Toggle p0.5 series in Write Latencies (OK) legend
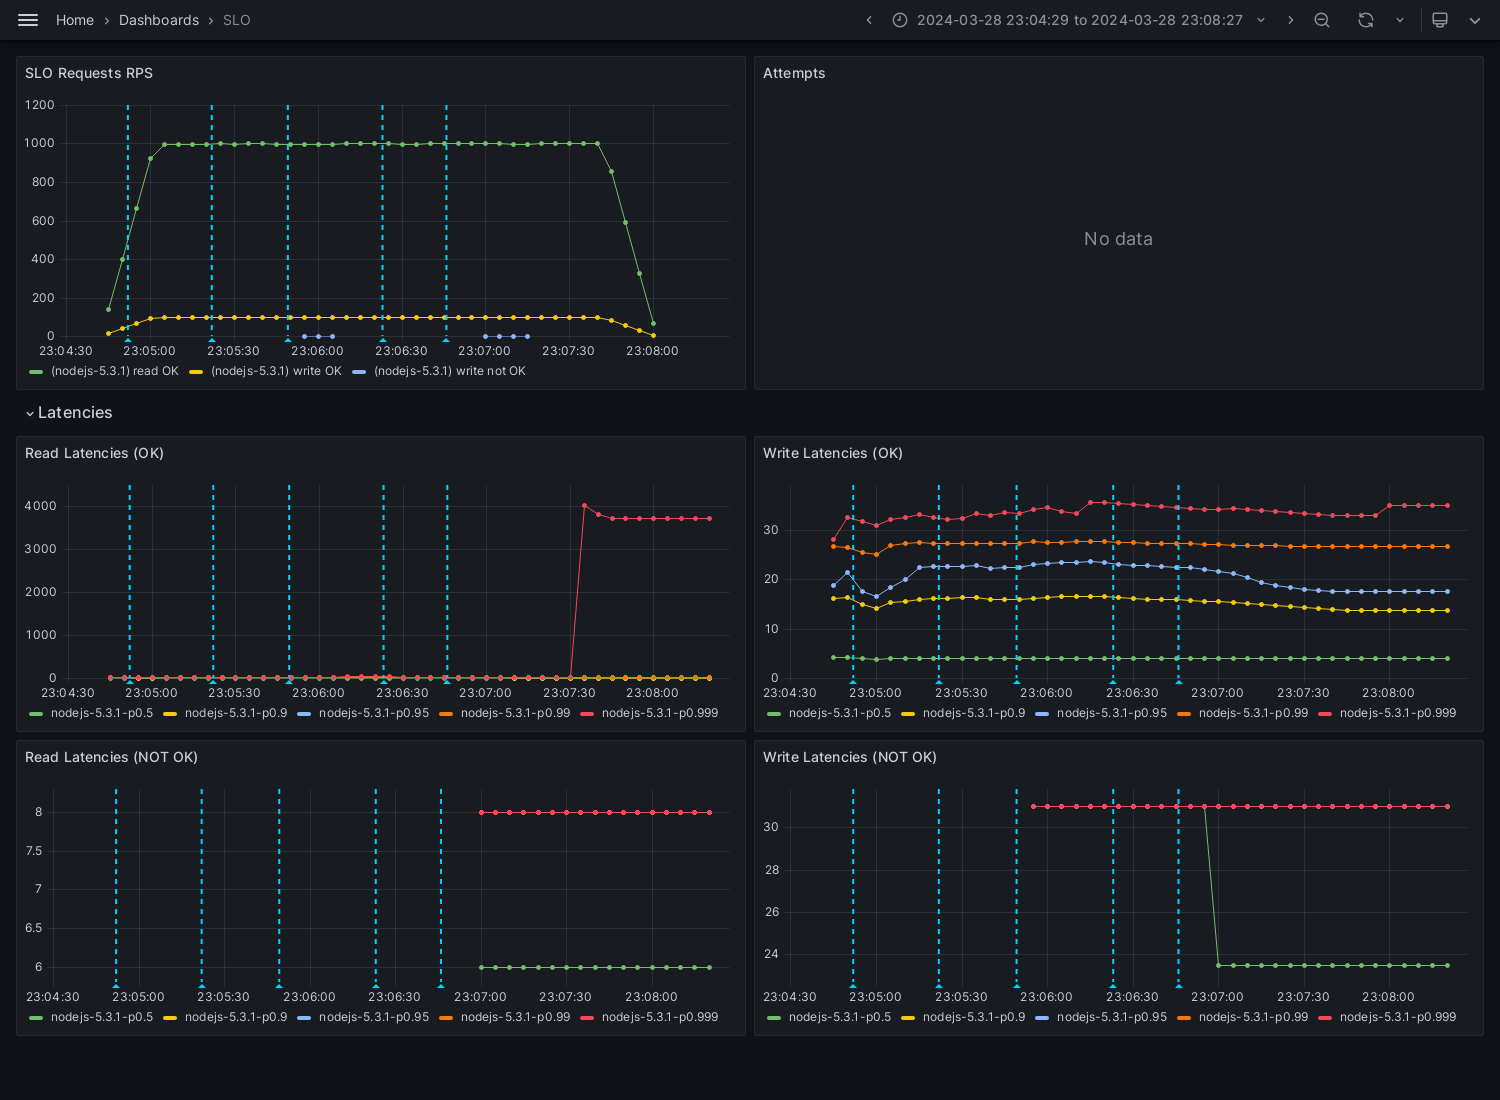Screen dimensions: 1500x1100 pyautogui.click(x=840, y=713)
